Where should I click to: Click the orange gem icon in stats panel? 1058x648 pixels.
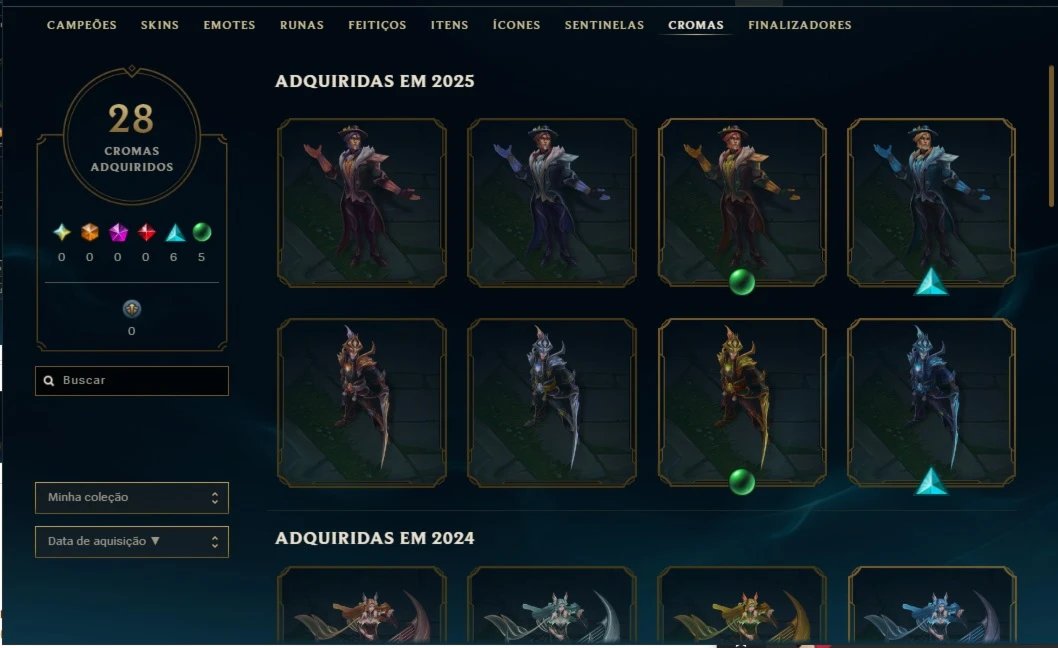tap(90, 233)
